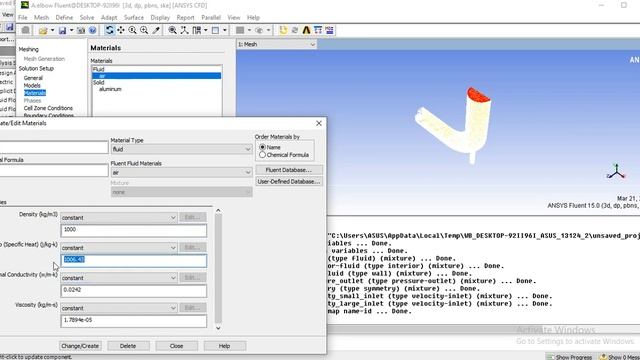
Task: Click the refresh arrows icon near ANSYS logo
Action: pyautogui.click(x=294, y=30)
